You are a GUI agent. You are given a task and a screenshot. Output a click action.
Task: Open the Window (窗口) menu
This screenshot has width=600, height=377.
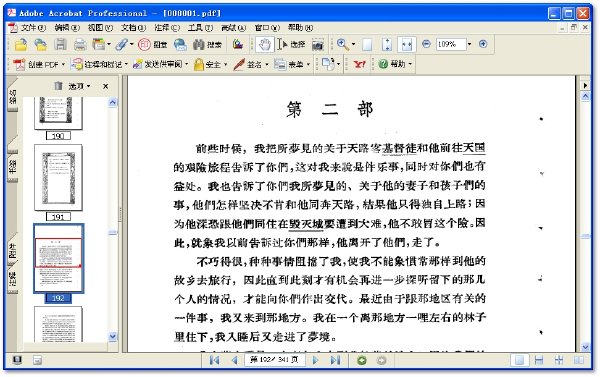[267, 28]
